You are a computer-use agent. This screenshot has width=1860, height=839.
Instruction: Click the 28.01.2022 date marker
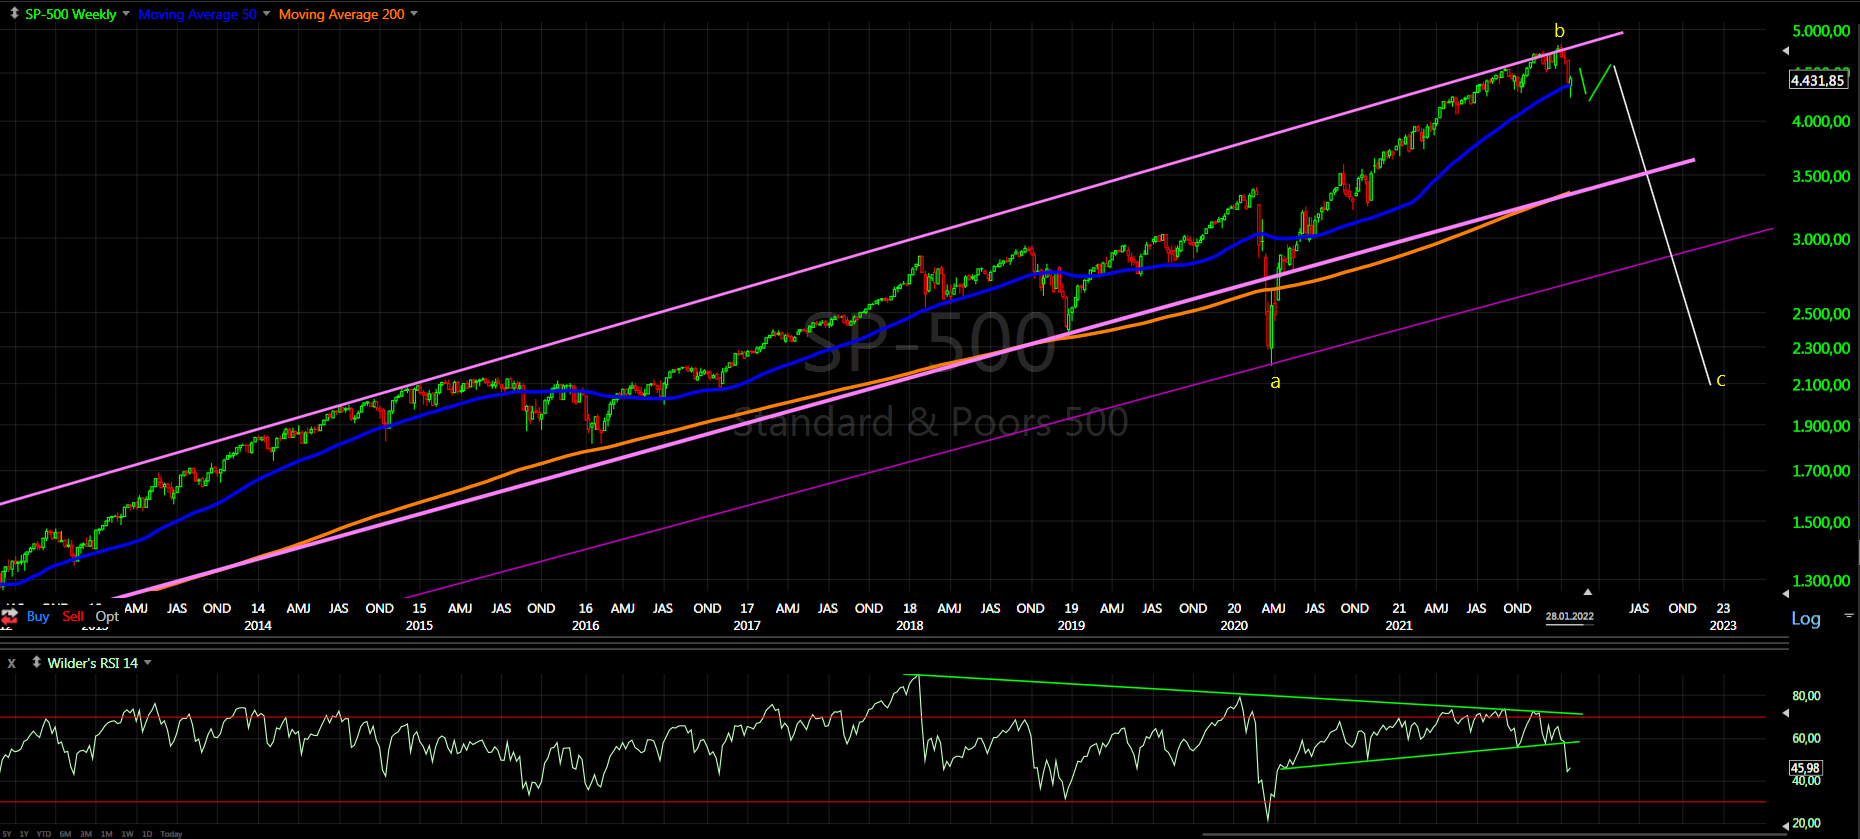pos(1570,616)
